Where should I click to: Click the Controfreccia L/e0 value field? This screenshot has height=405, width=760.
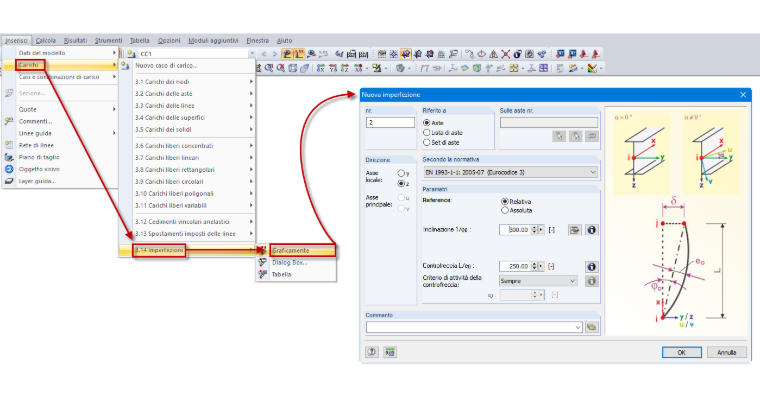point(515,266)
